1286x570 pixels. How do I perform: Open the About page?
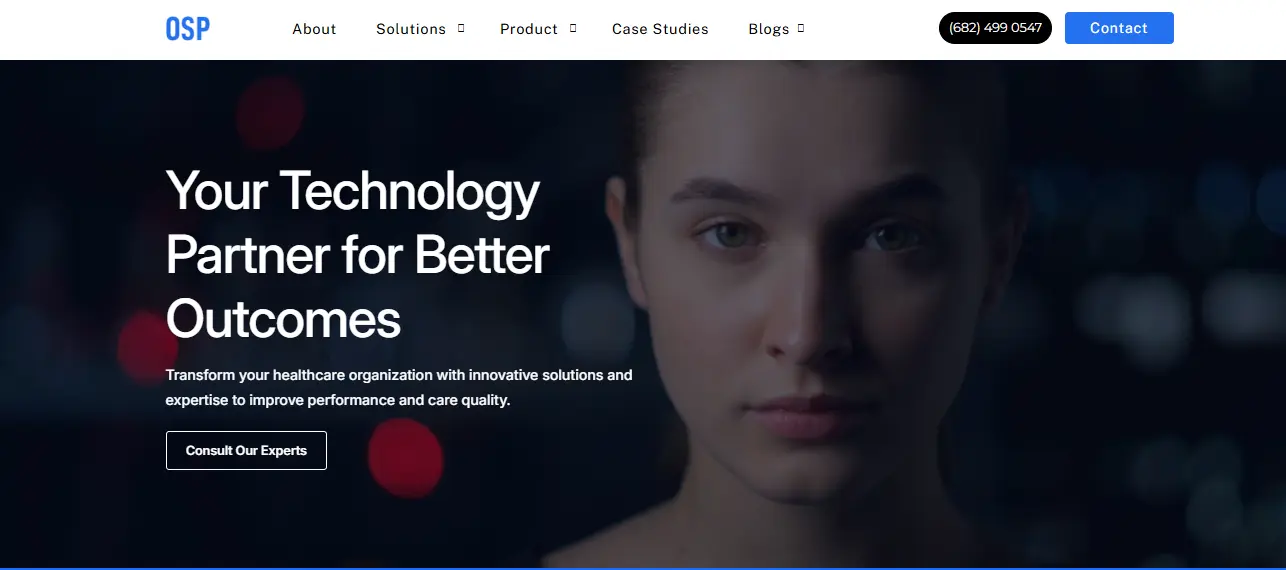tap(314, 29)
